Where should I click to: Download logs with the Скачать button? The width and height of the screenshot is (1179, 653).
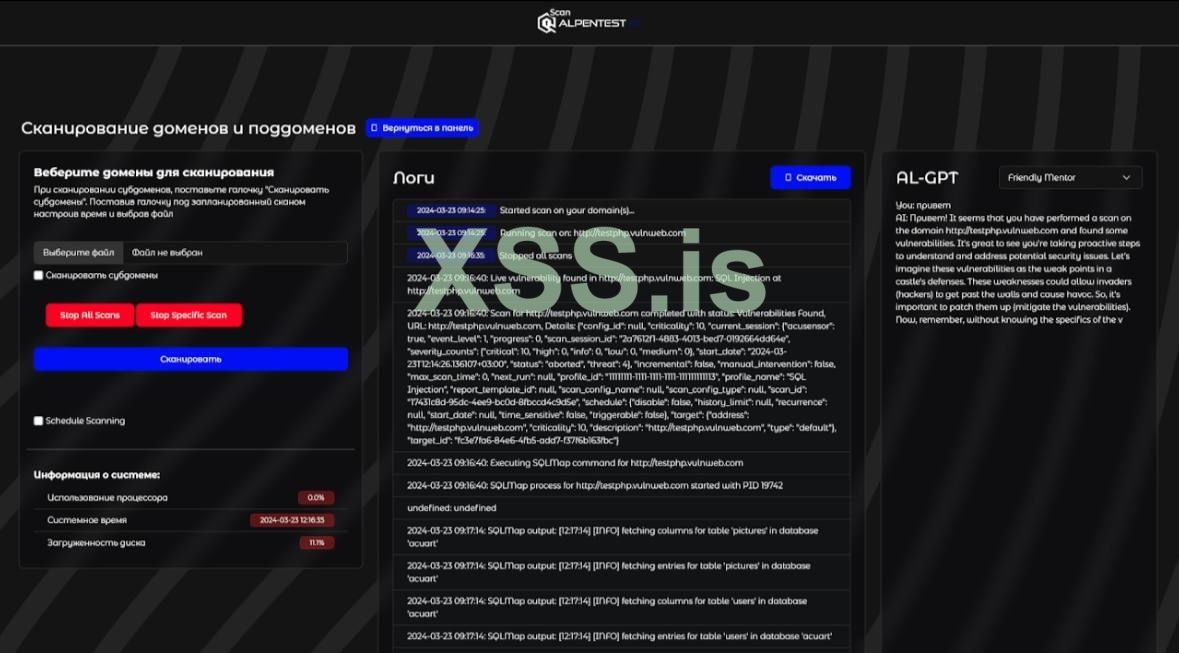[811, 178]
